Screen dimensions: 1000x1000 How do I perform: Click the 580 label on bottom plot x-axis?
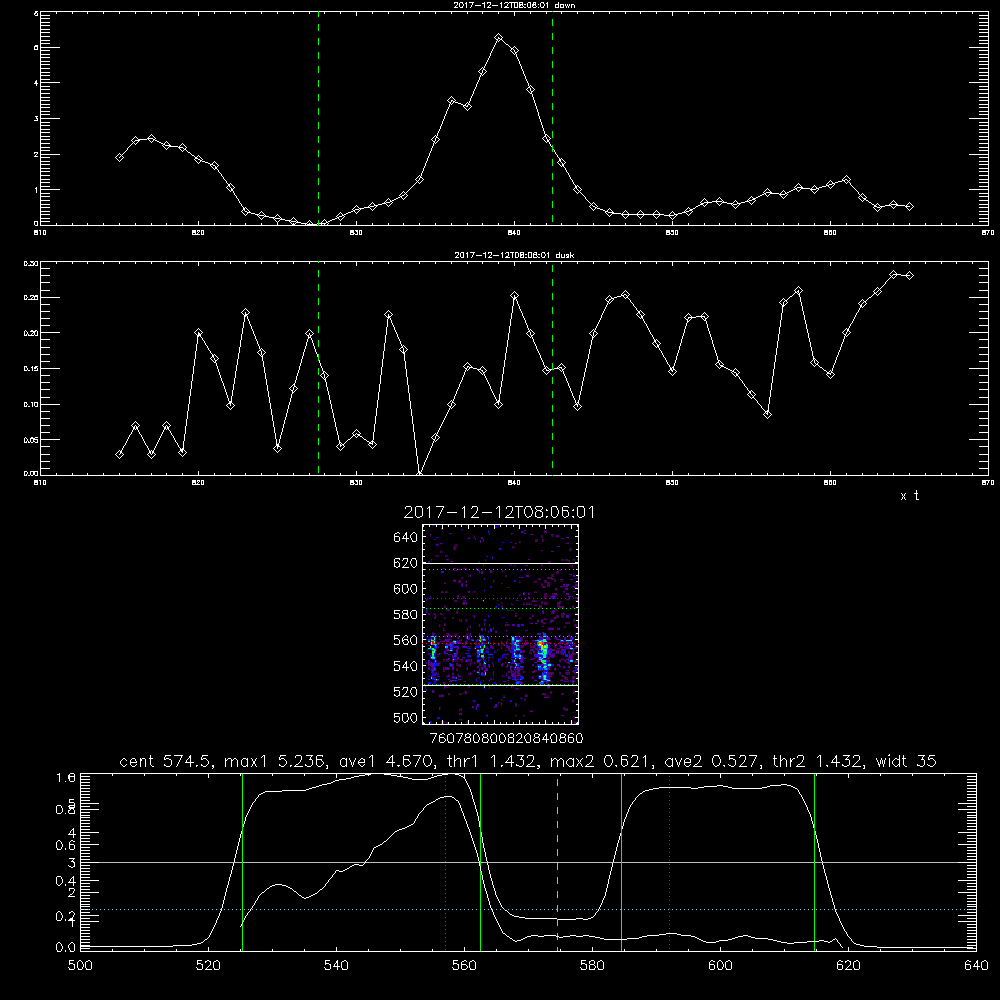tap(592, 966)
